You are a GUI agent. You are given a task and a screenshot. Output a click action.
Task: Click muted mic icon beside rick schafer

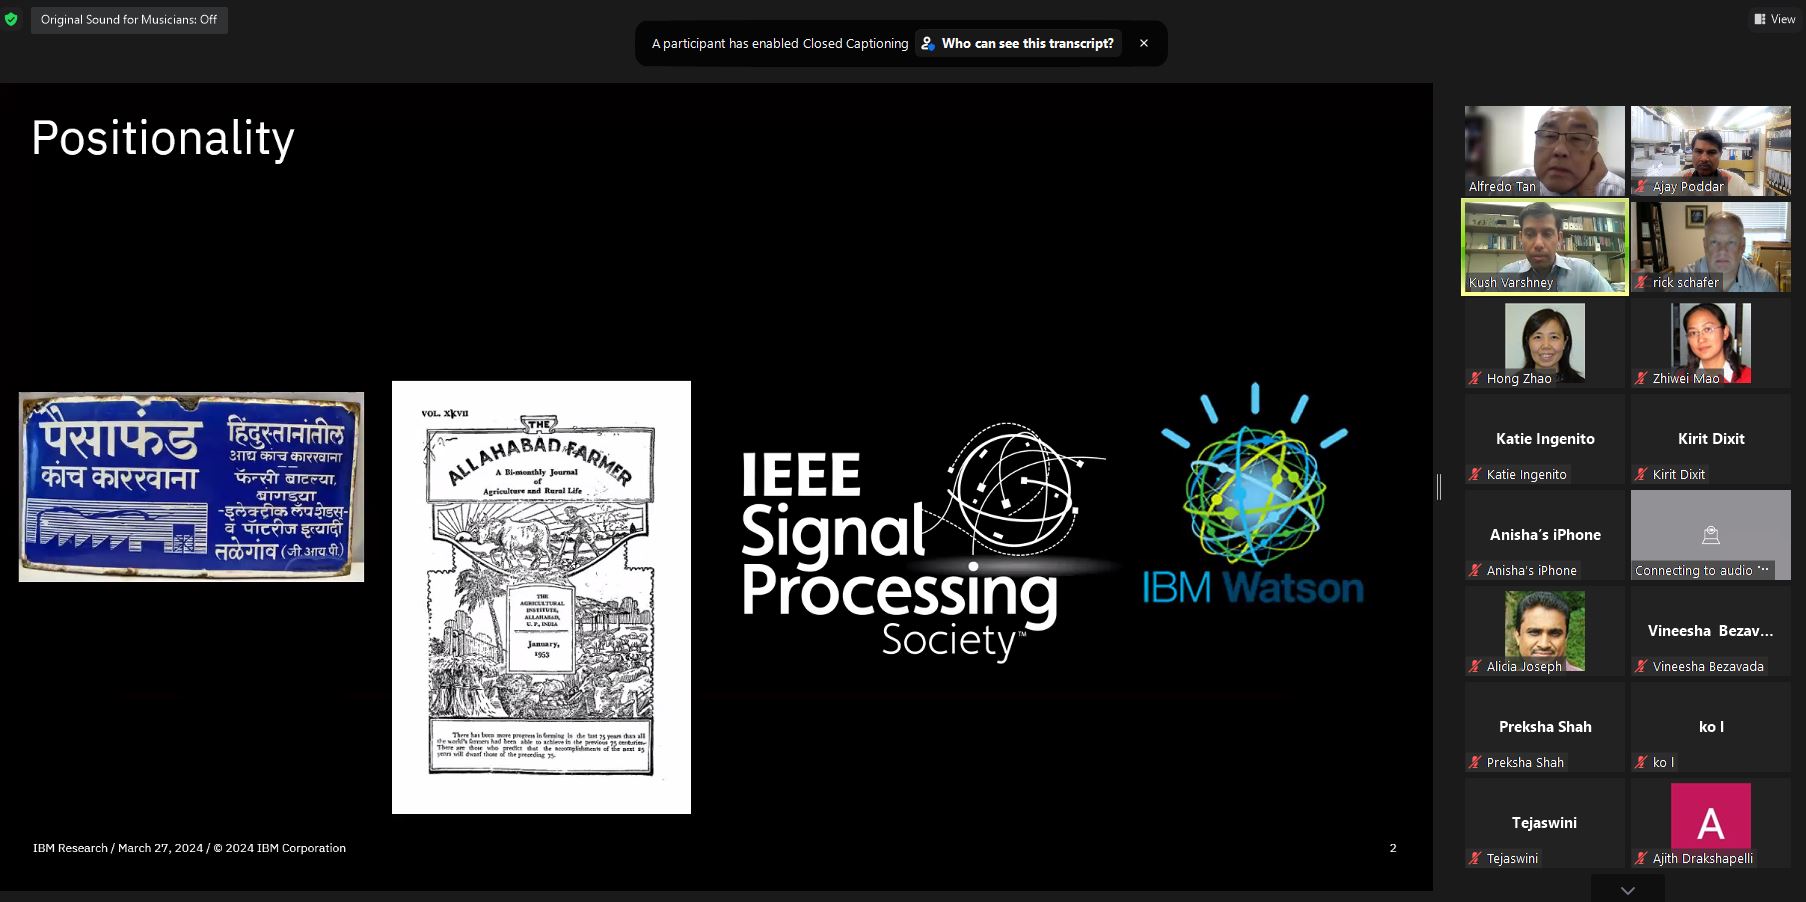click(1641, 283)
